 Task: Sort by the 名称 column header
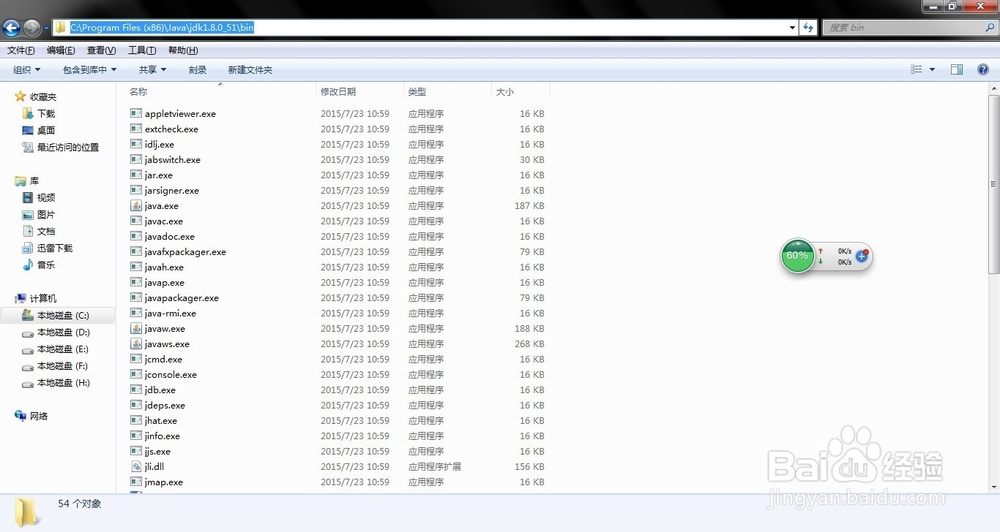217,92
